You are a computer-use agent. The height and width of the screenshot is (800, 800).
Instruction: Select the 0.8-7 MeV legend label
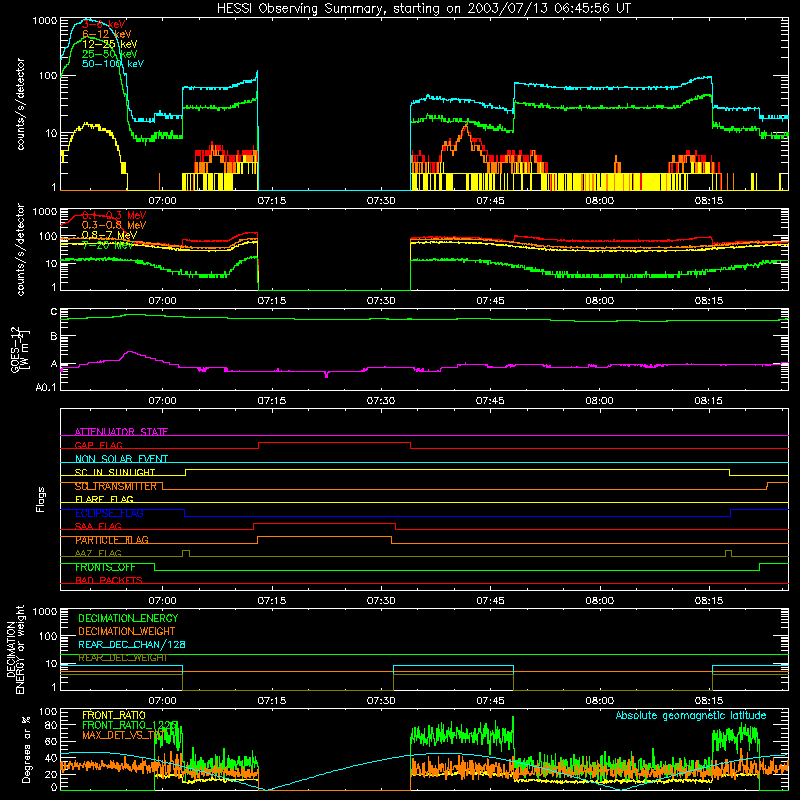click(109, 235)
